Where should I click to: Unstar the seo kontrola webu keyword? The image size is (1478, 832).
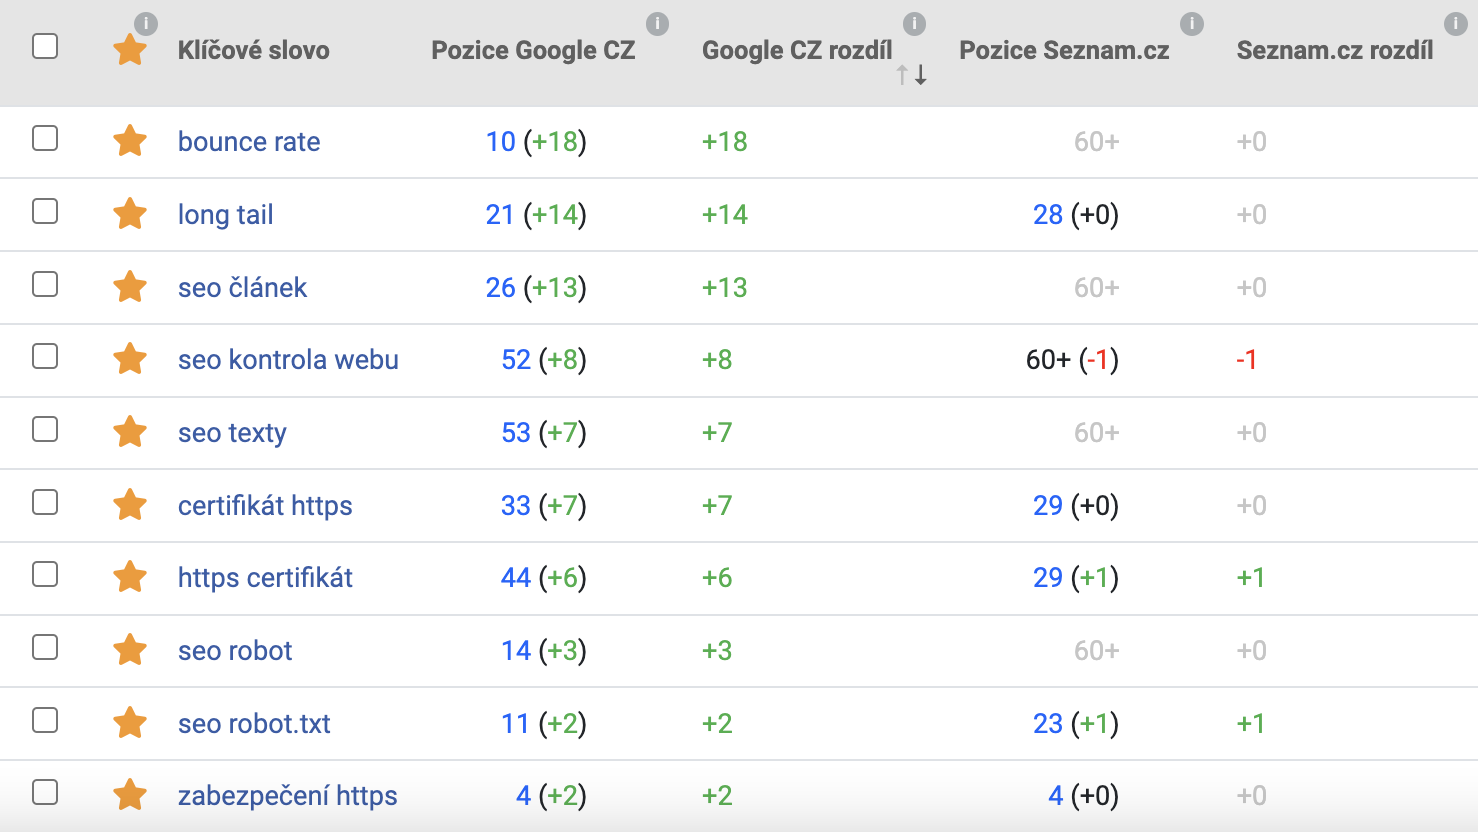(130, 358)
